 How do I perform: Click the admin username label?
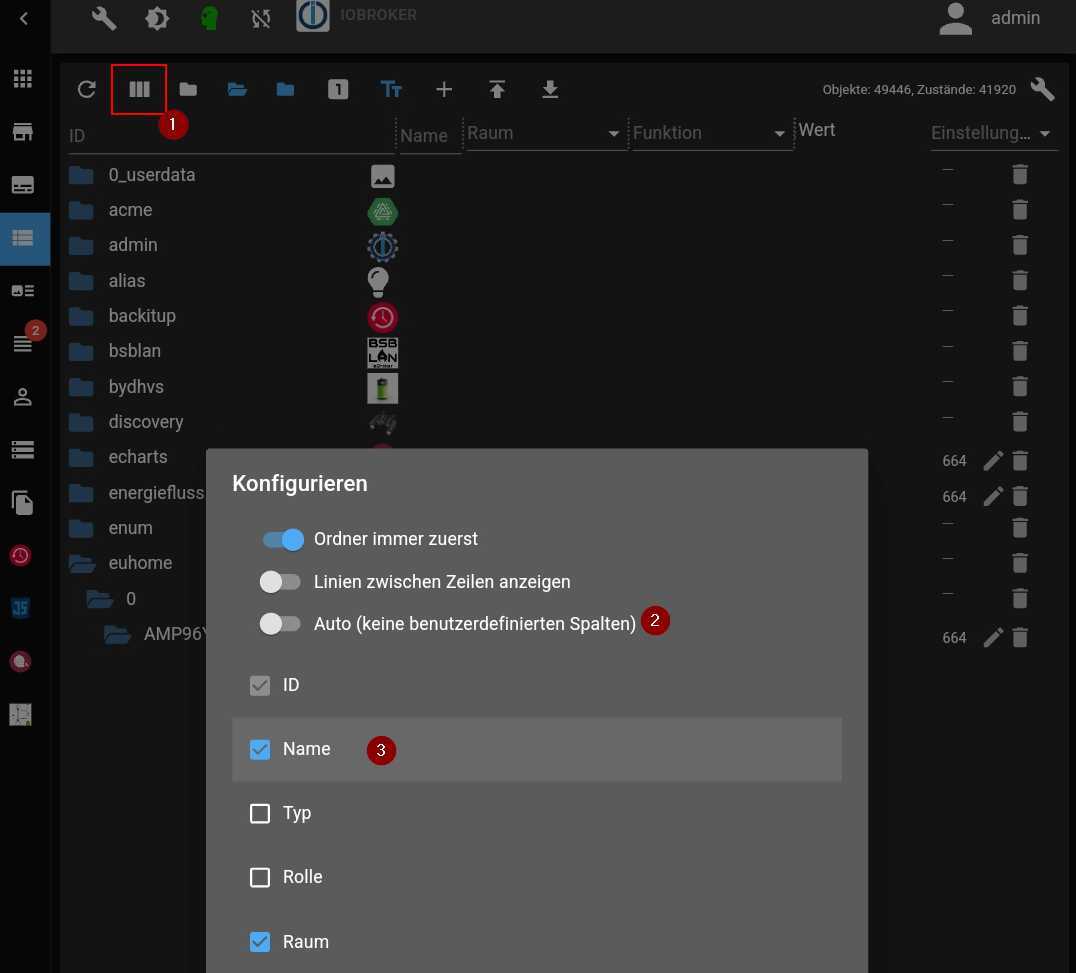pos(1015,18)
